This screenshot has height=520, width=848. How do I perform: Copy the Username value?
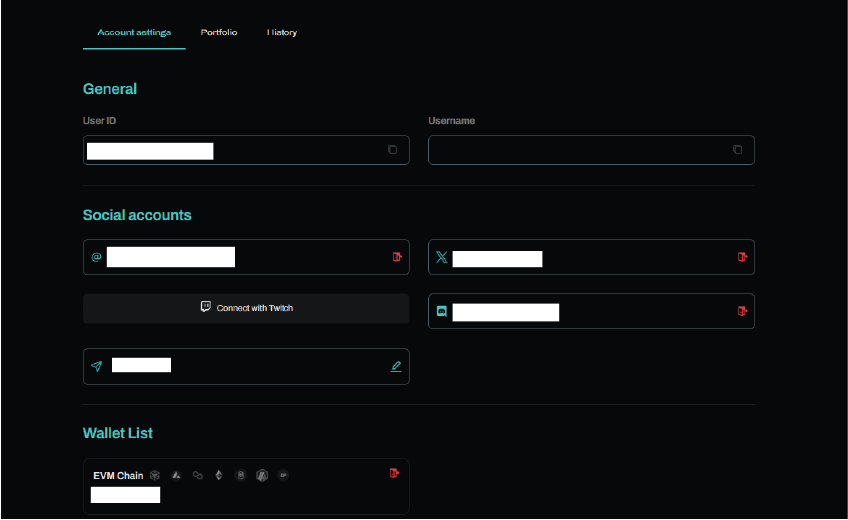pos(738,150)
